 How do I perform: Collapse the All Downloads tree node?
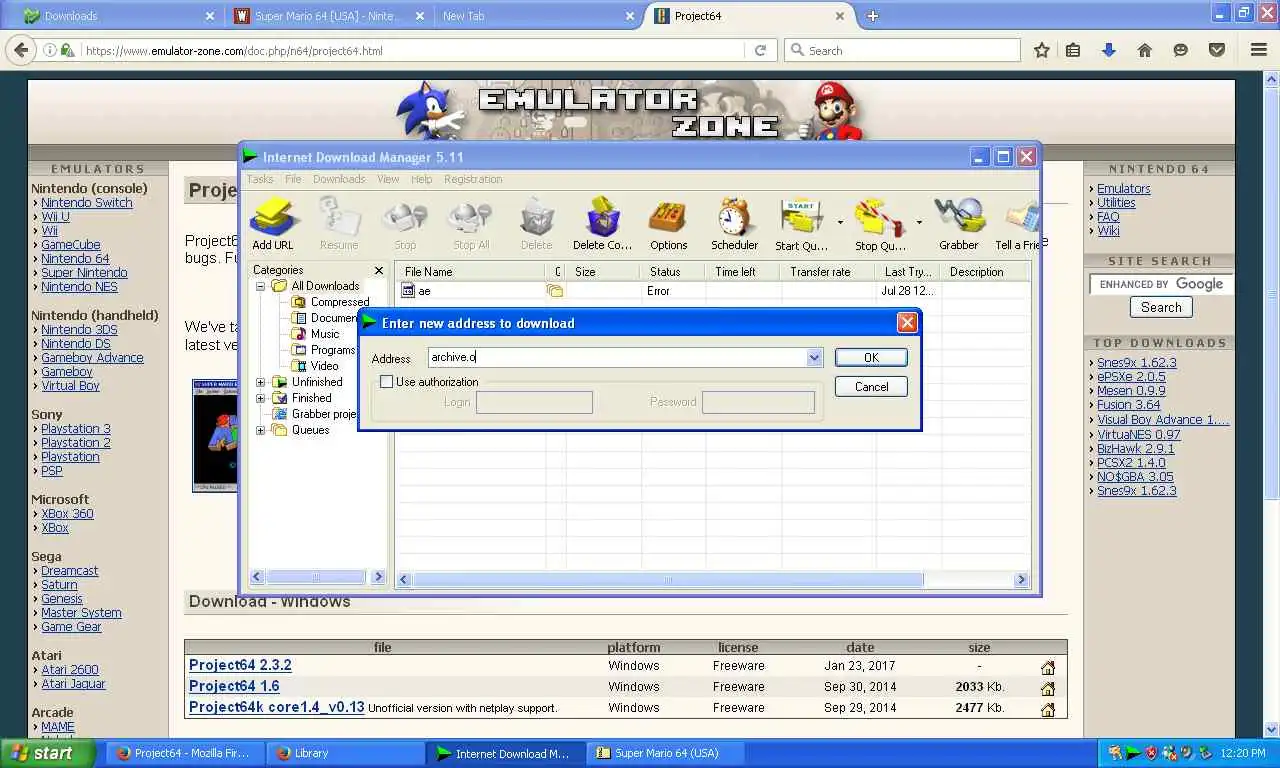coord(261,286)
